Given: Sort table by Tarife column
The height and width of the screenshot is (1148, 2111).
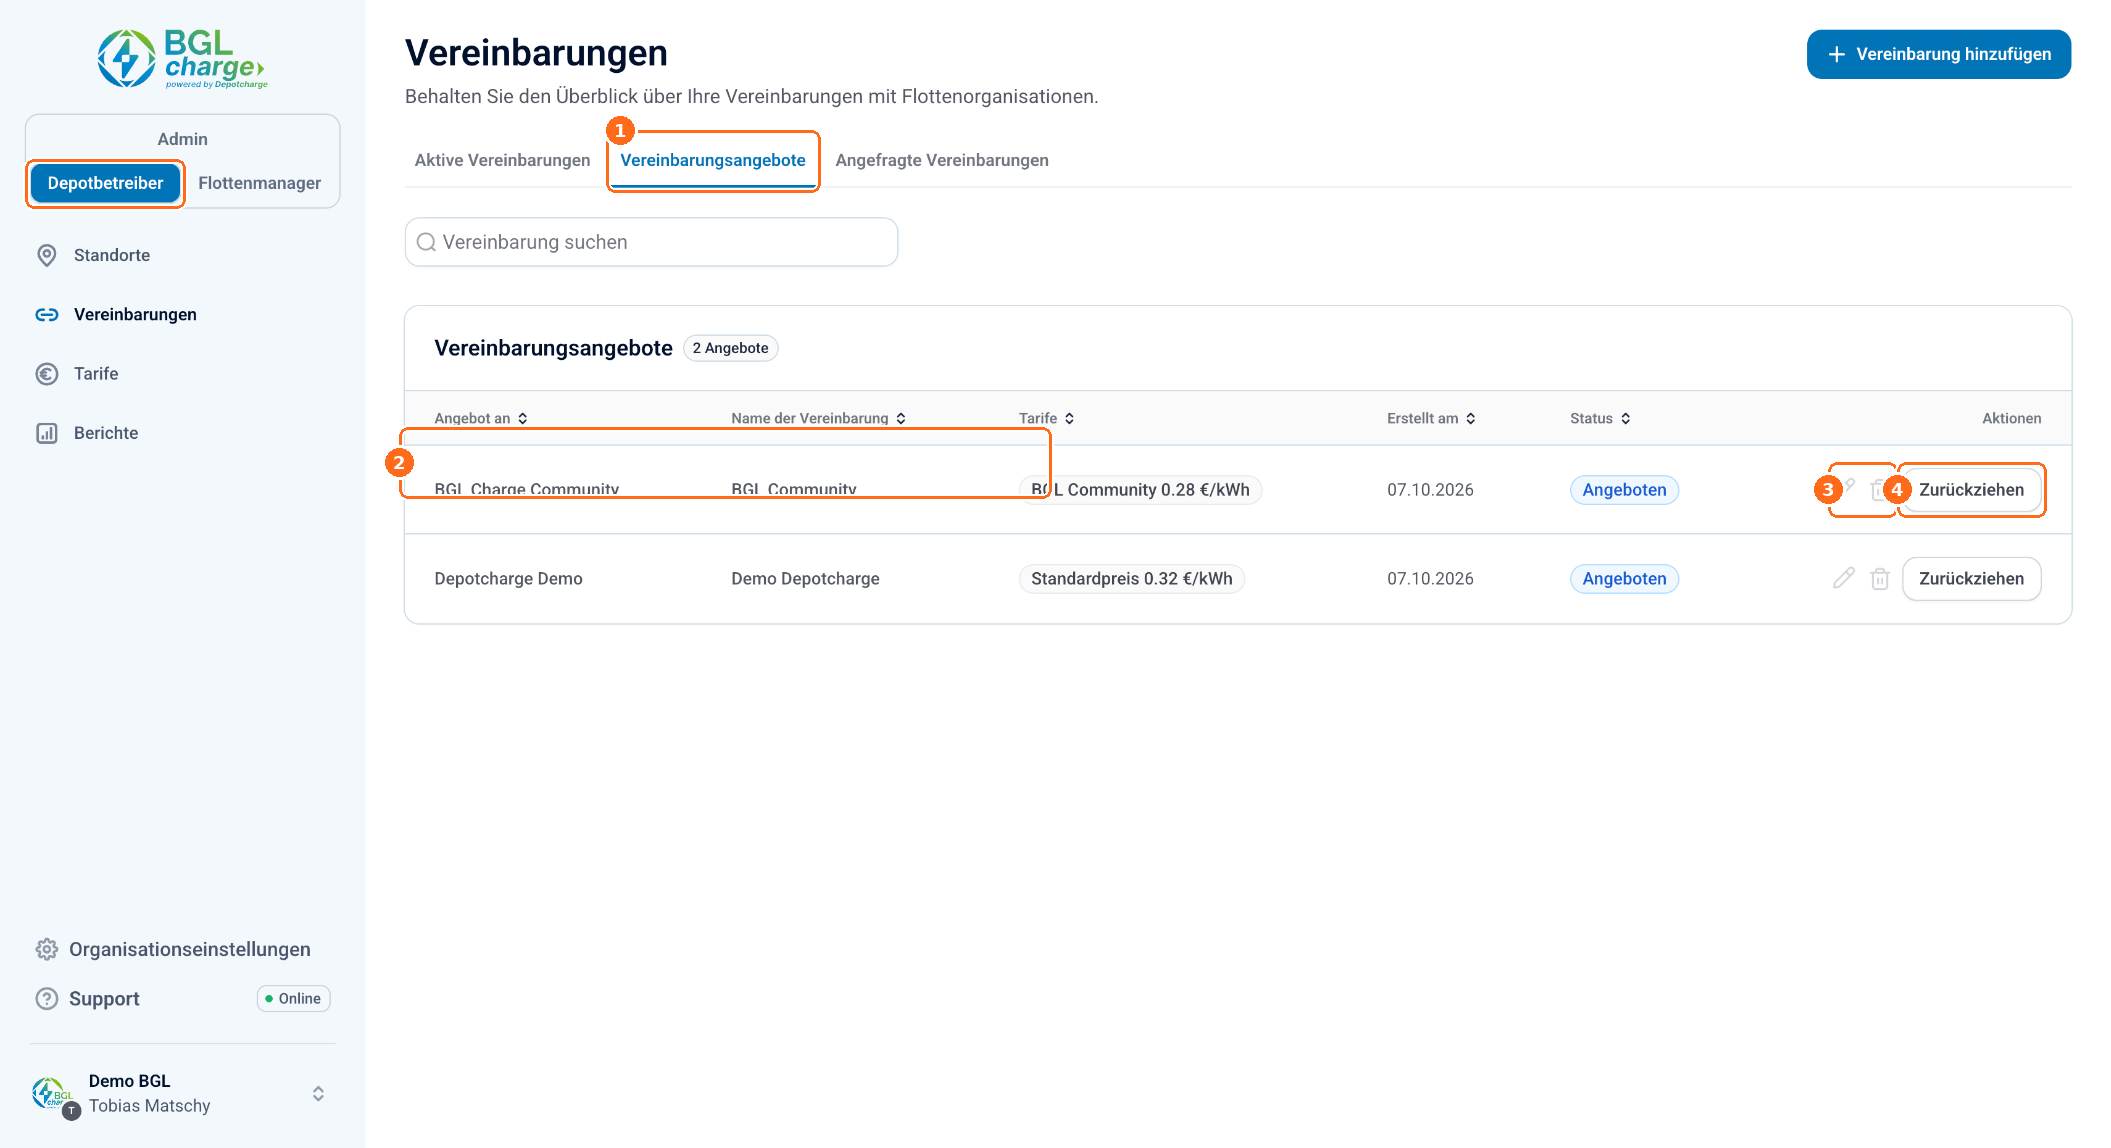Looking at the screenshot, I should point(1046,418).
